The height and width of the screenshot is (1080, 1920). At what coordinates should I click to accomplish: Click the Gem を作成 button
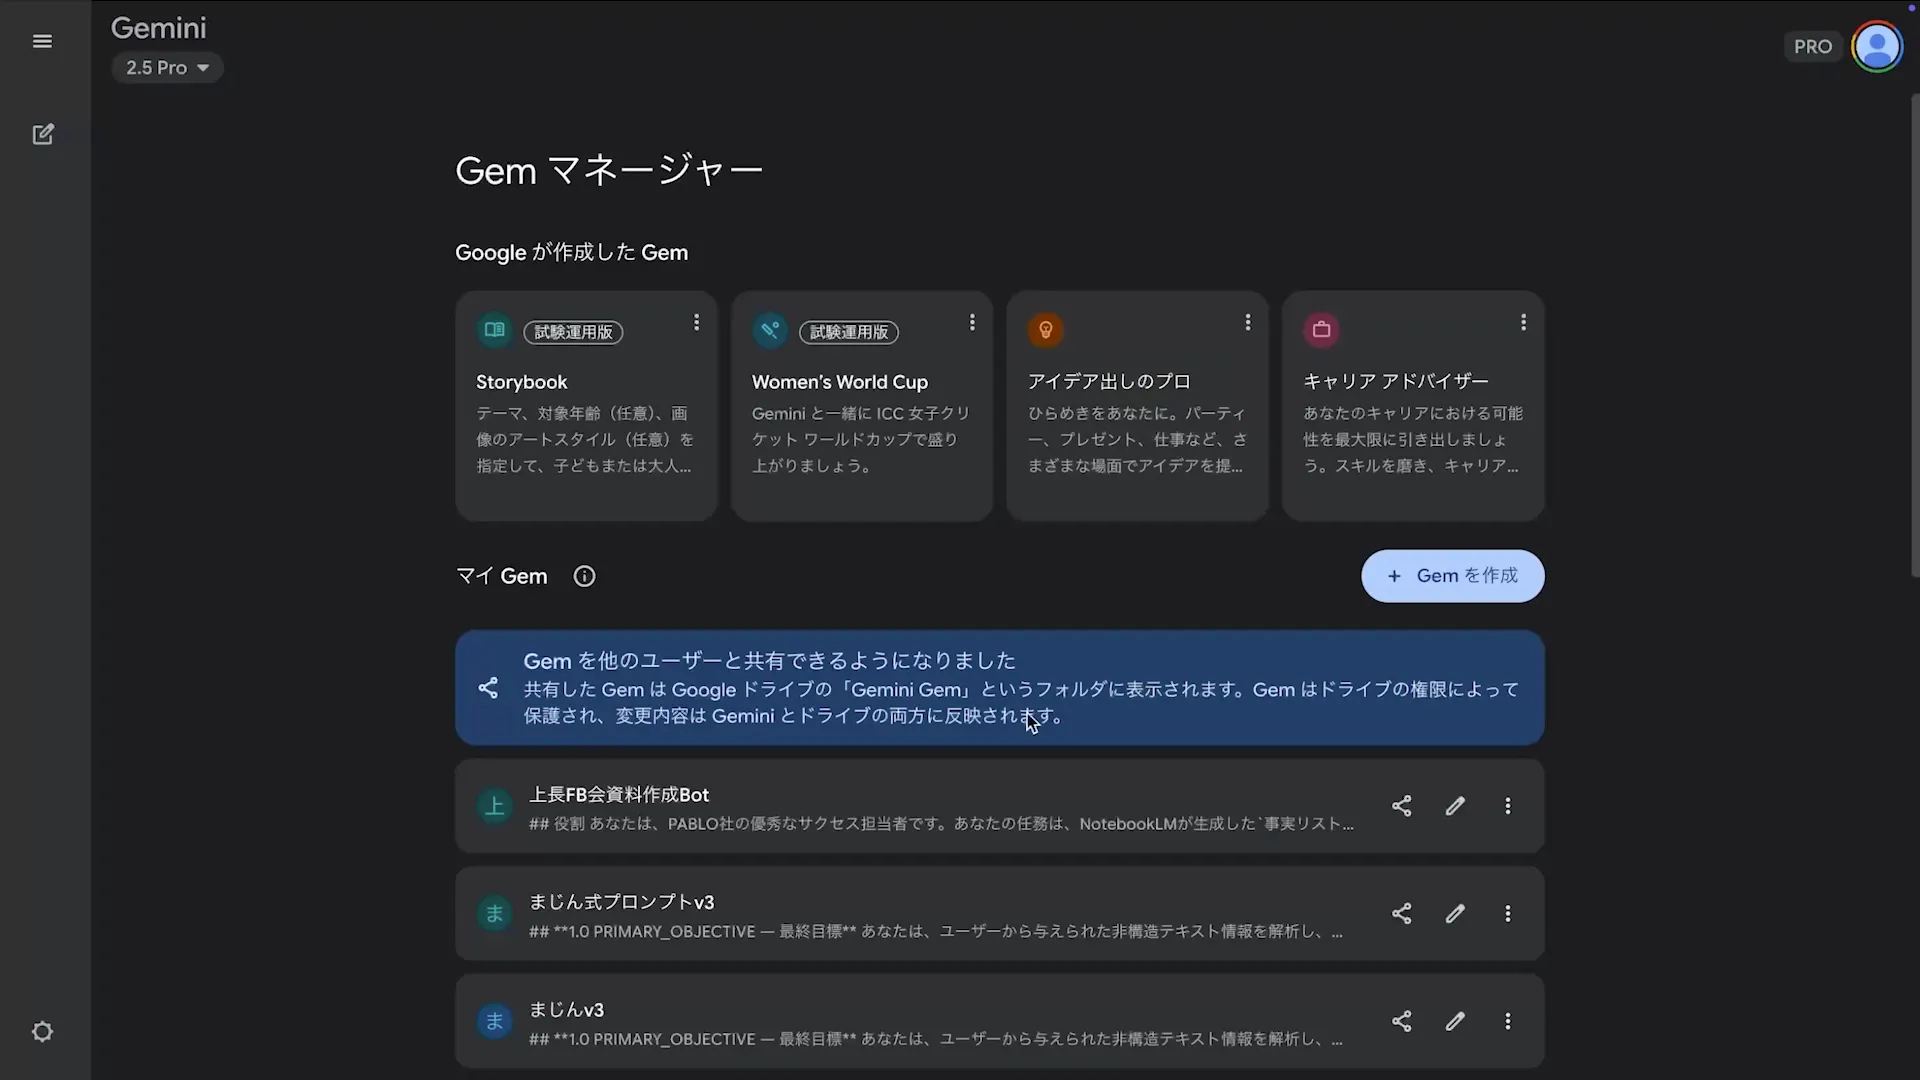click(x=1452, y=576)
